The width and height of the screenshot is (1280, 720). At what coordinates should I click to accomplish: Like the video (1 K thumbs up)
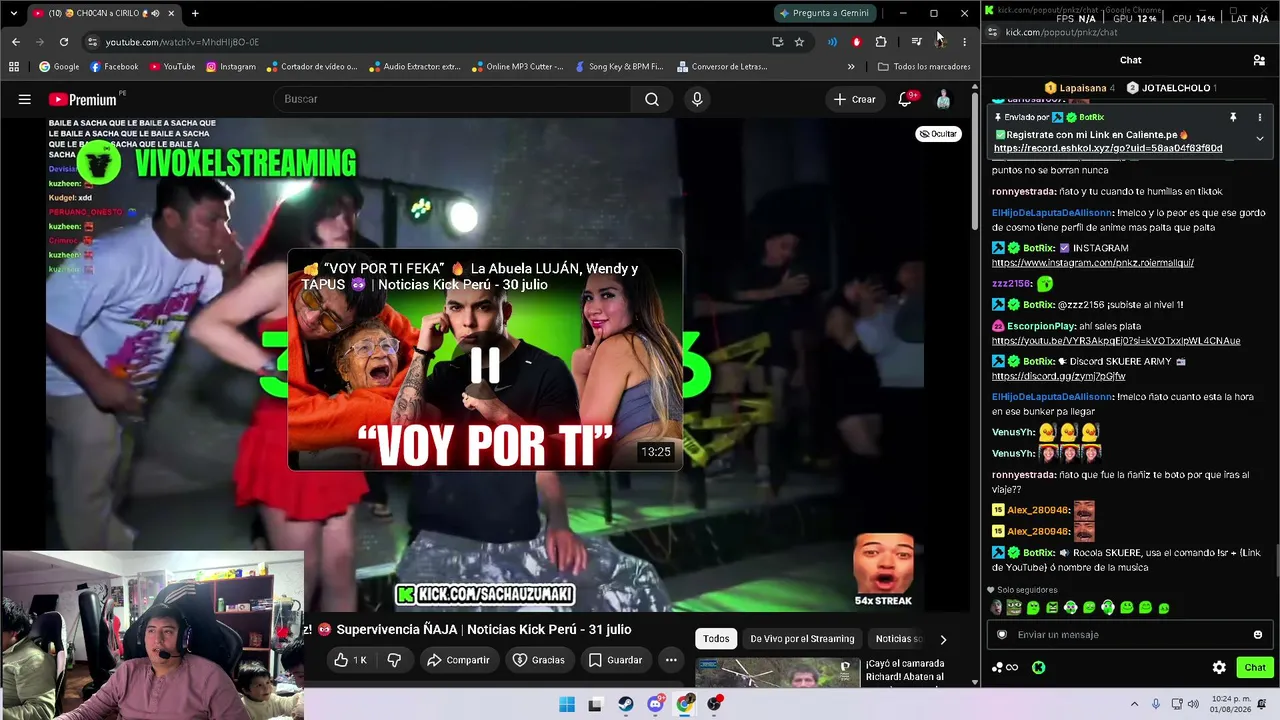(351, 660)
